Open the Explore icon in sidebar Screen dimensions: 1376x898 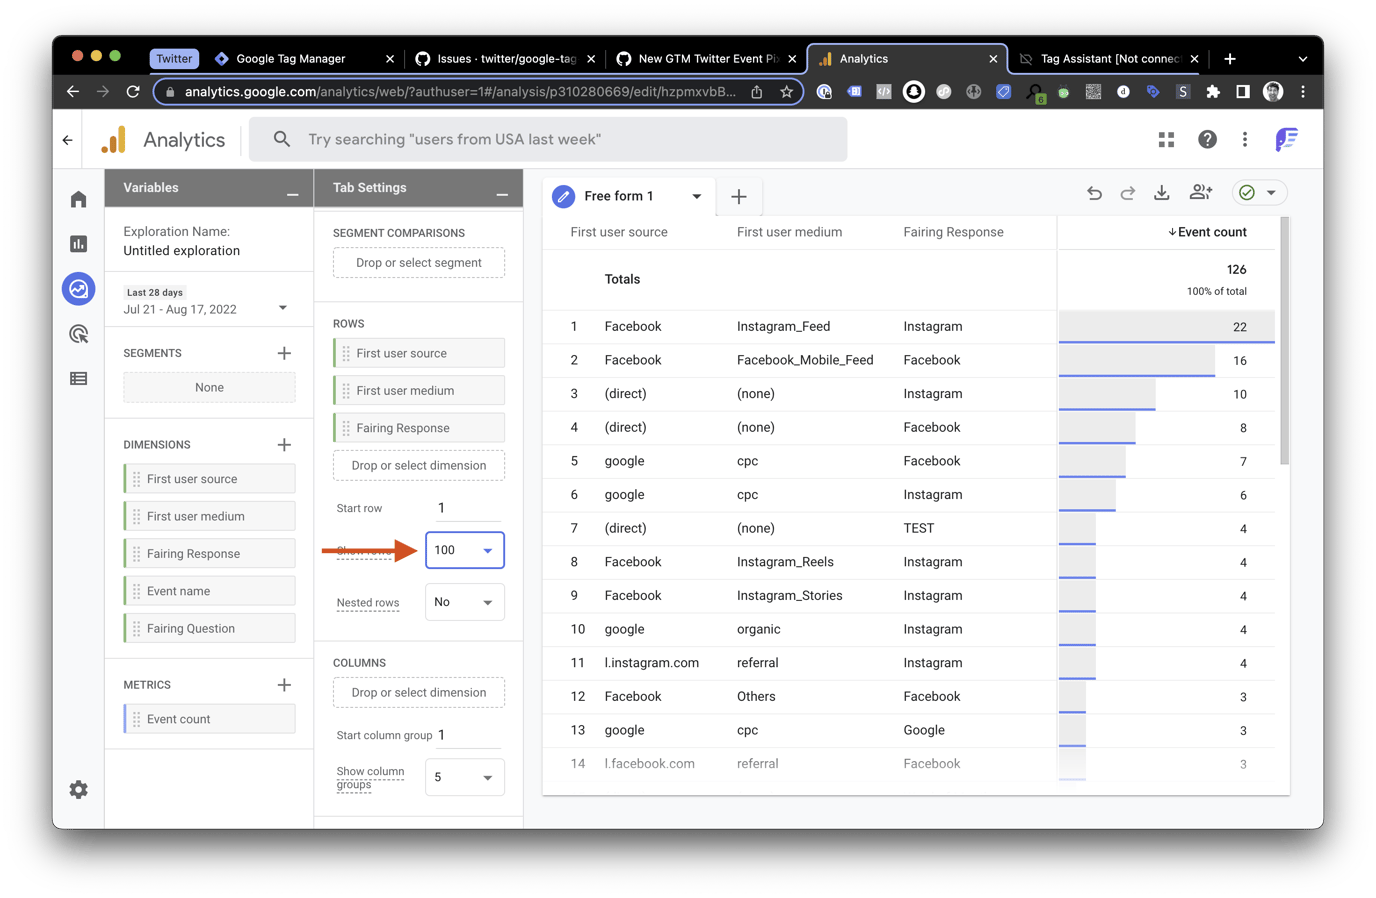pos(79,289)
